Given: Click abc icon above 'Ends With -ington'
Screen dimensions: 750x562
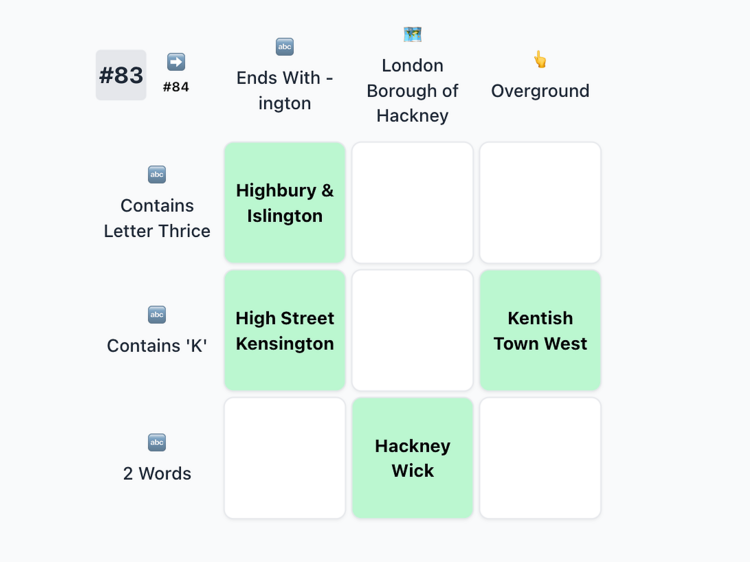Looking at the screenshot, I should coord(285,47).
